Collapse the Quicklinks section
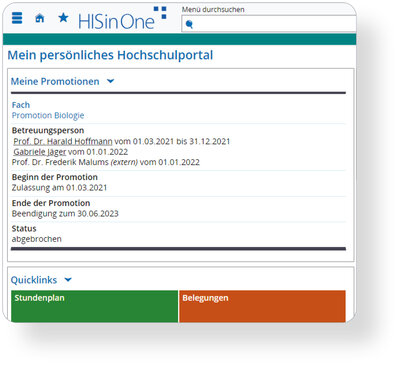 [x=68, y=280]
